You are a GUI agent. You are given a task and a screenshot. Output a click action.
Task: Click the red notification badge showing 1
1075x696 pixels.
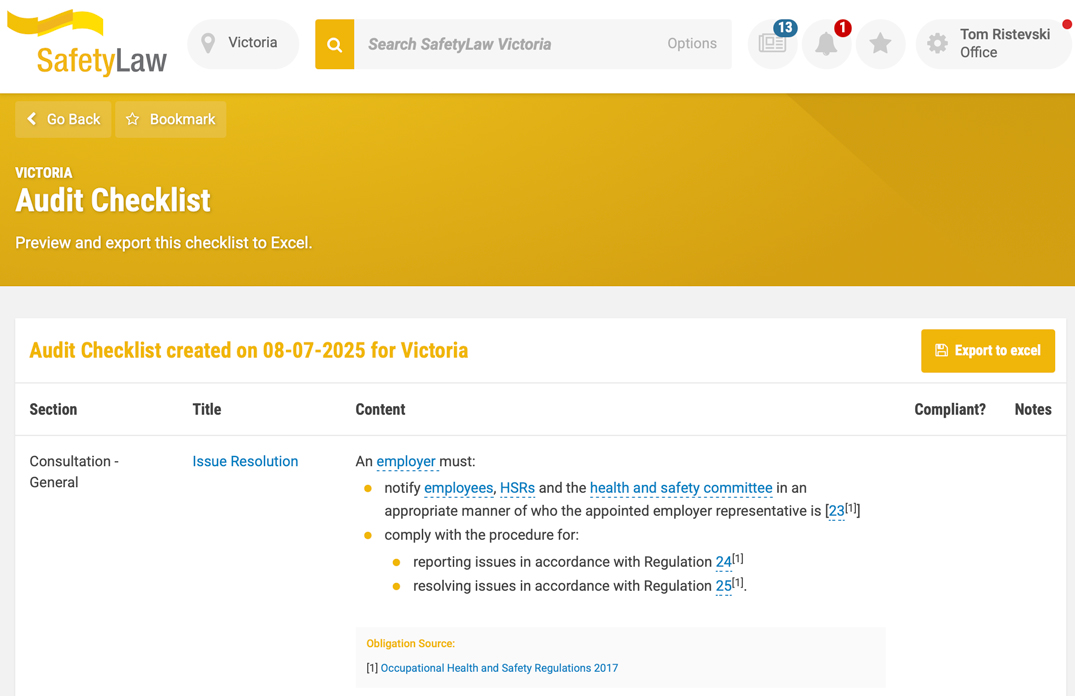(x=843, y=28)
